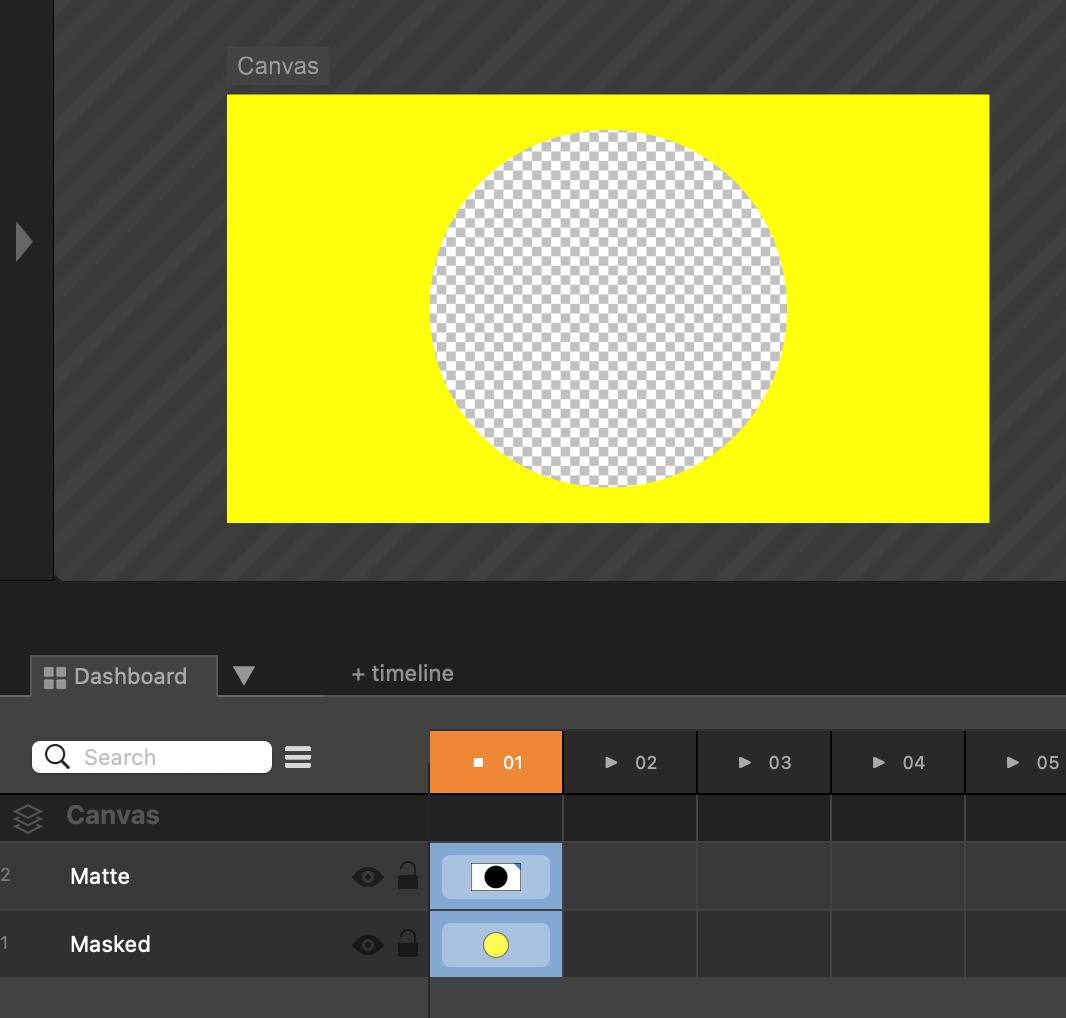Lock the Masked layer
This screenshot has width=1066, height=1018.
coord(408,945)
